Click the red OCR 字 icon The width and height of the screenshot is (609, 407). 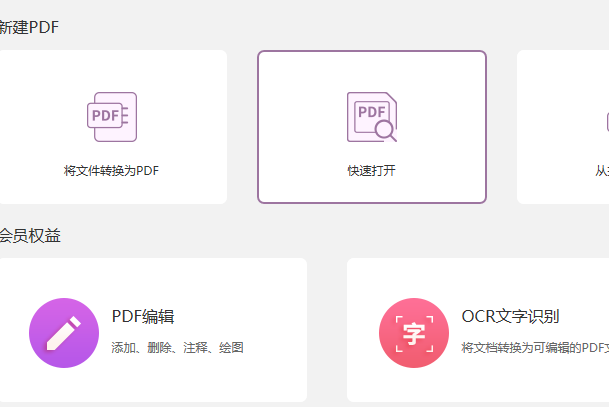coord(414,332)
